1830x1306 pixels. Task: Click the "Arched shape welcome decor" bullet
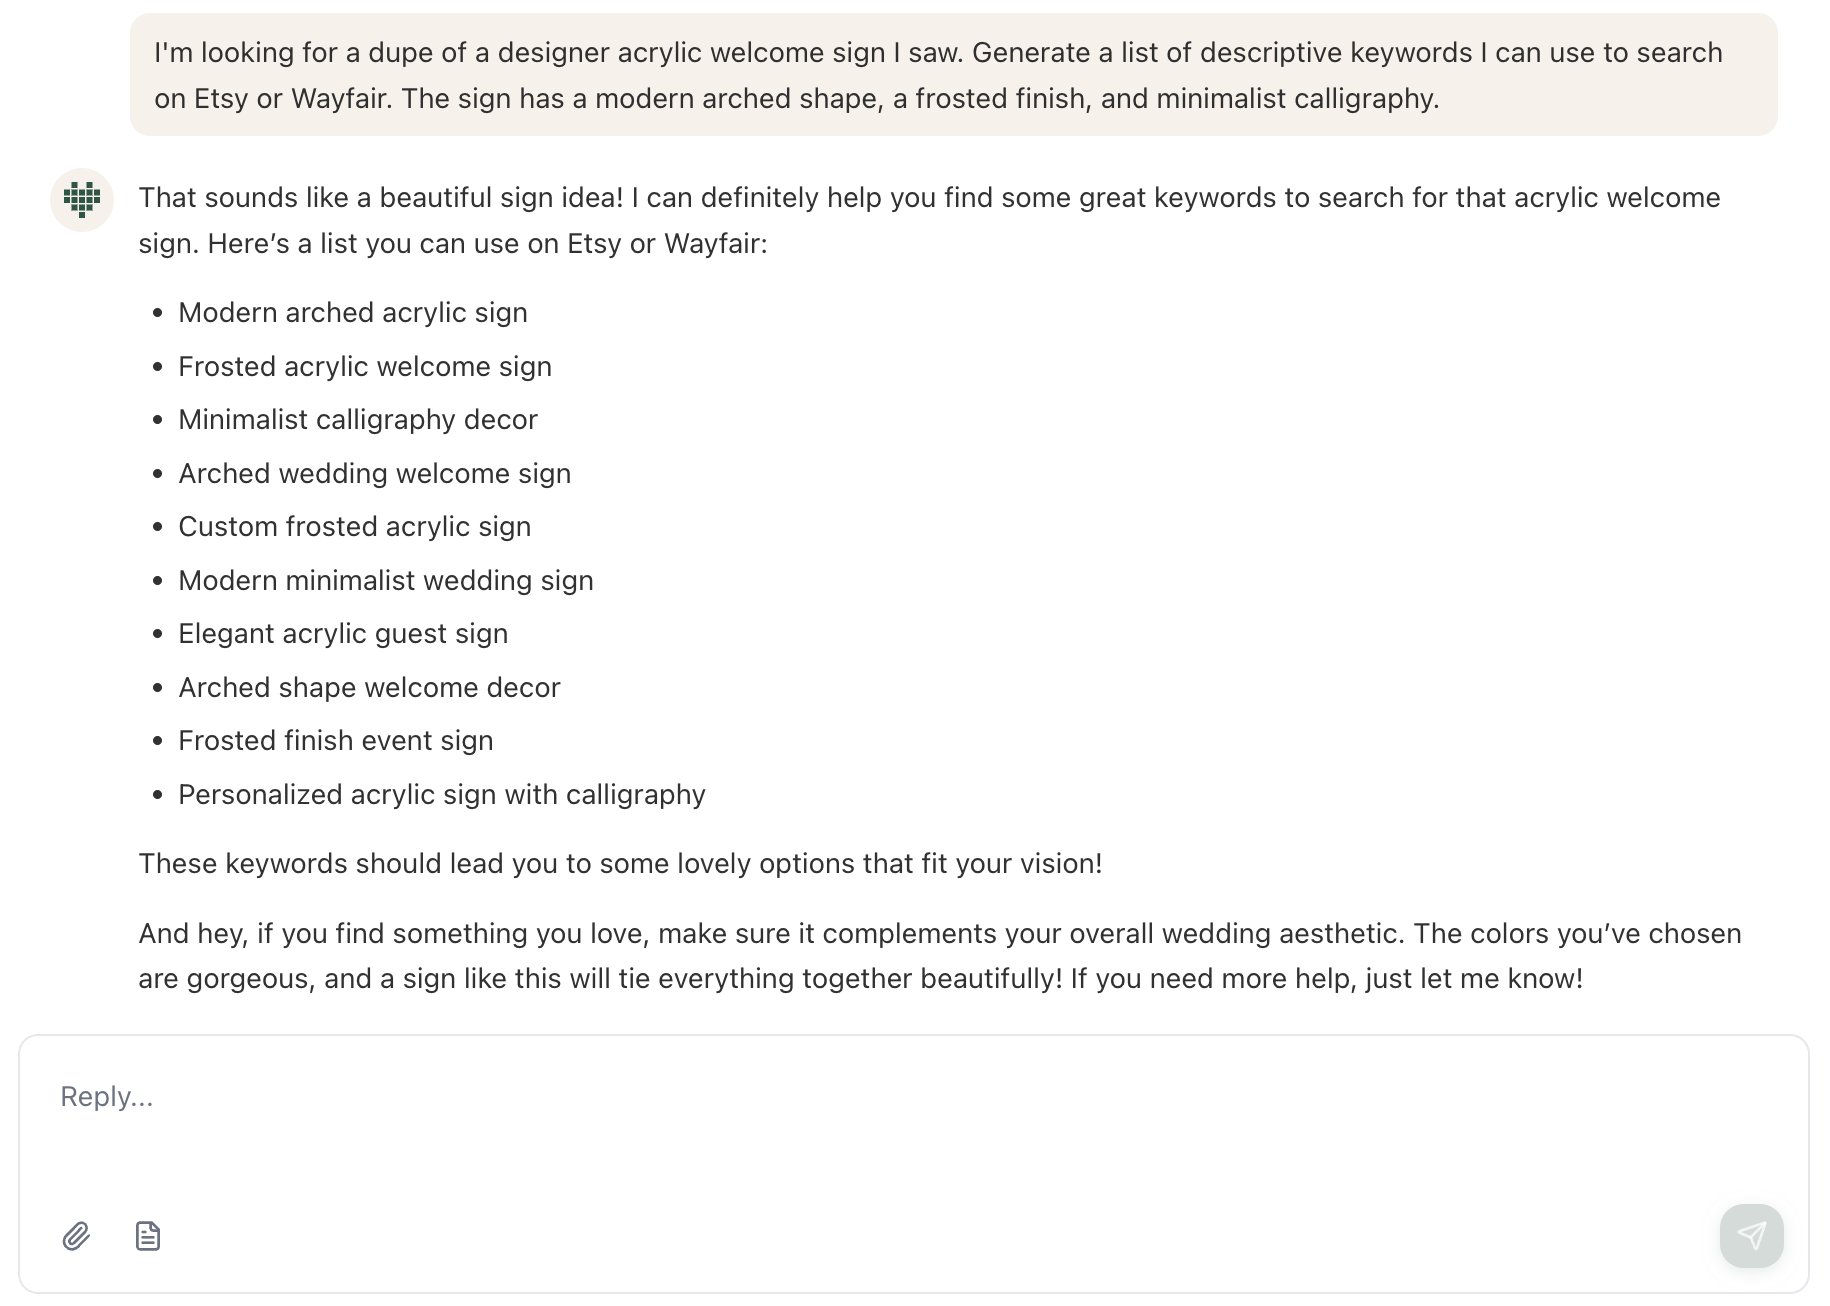(368, 688)
